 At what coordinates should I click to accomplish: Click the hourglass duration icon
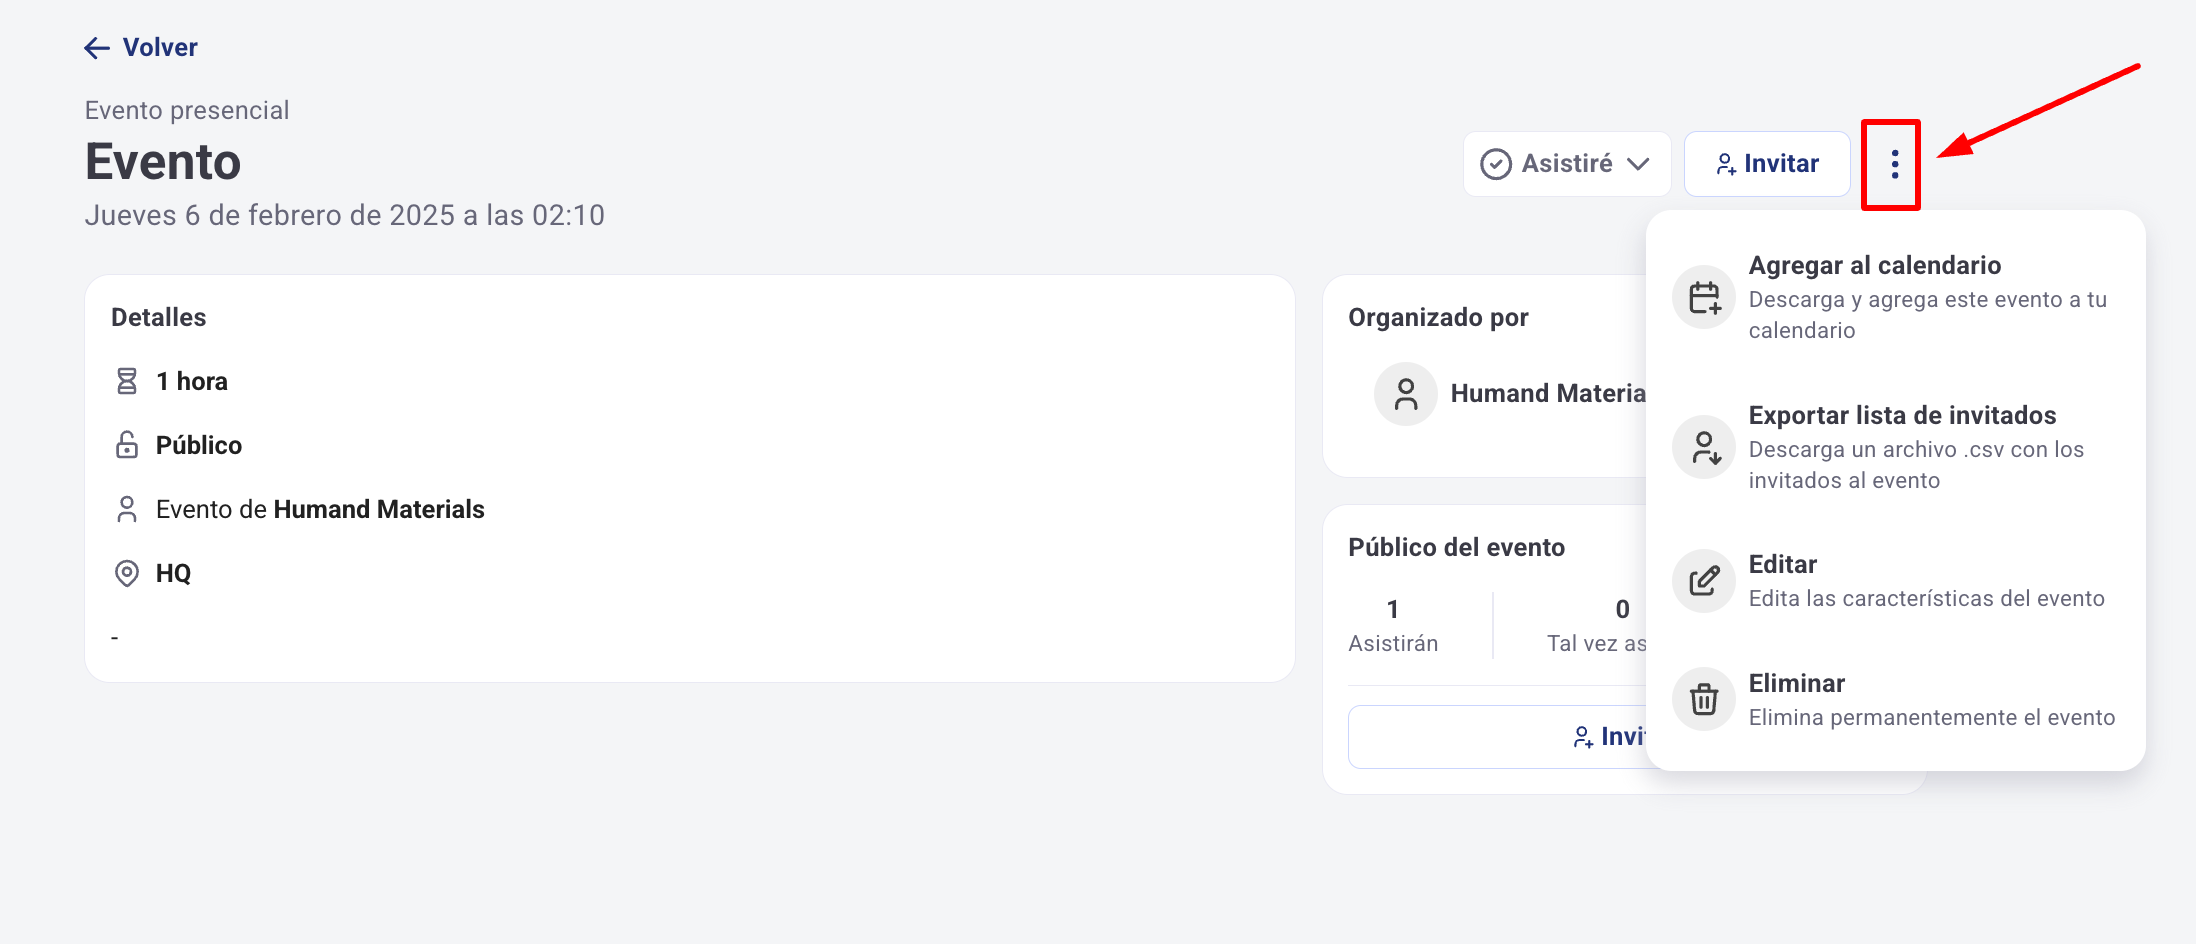coord(127,381)
